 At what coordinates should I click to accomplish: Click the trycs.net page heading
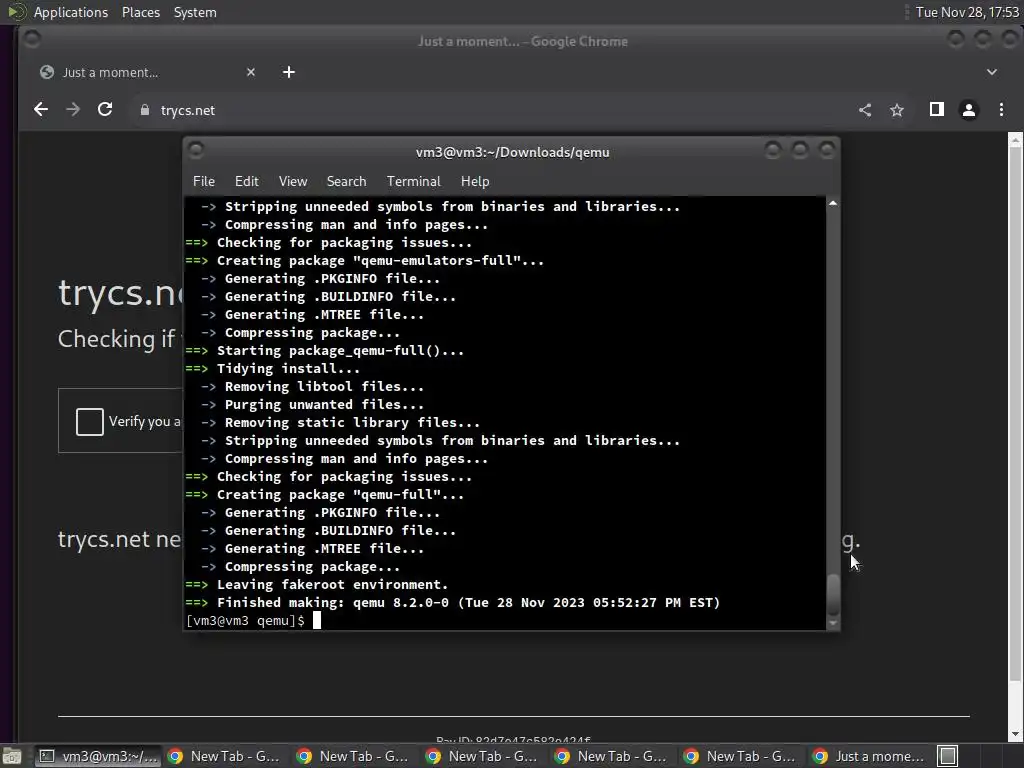point(120,293)
